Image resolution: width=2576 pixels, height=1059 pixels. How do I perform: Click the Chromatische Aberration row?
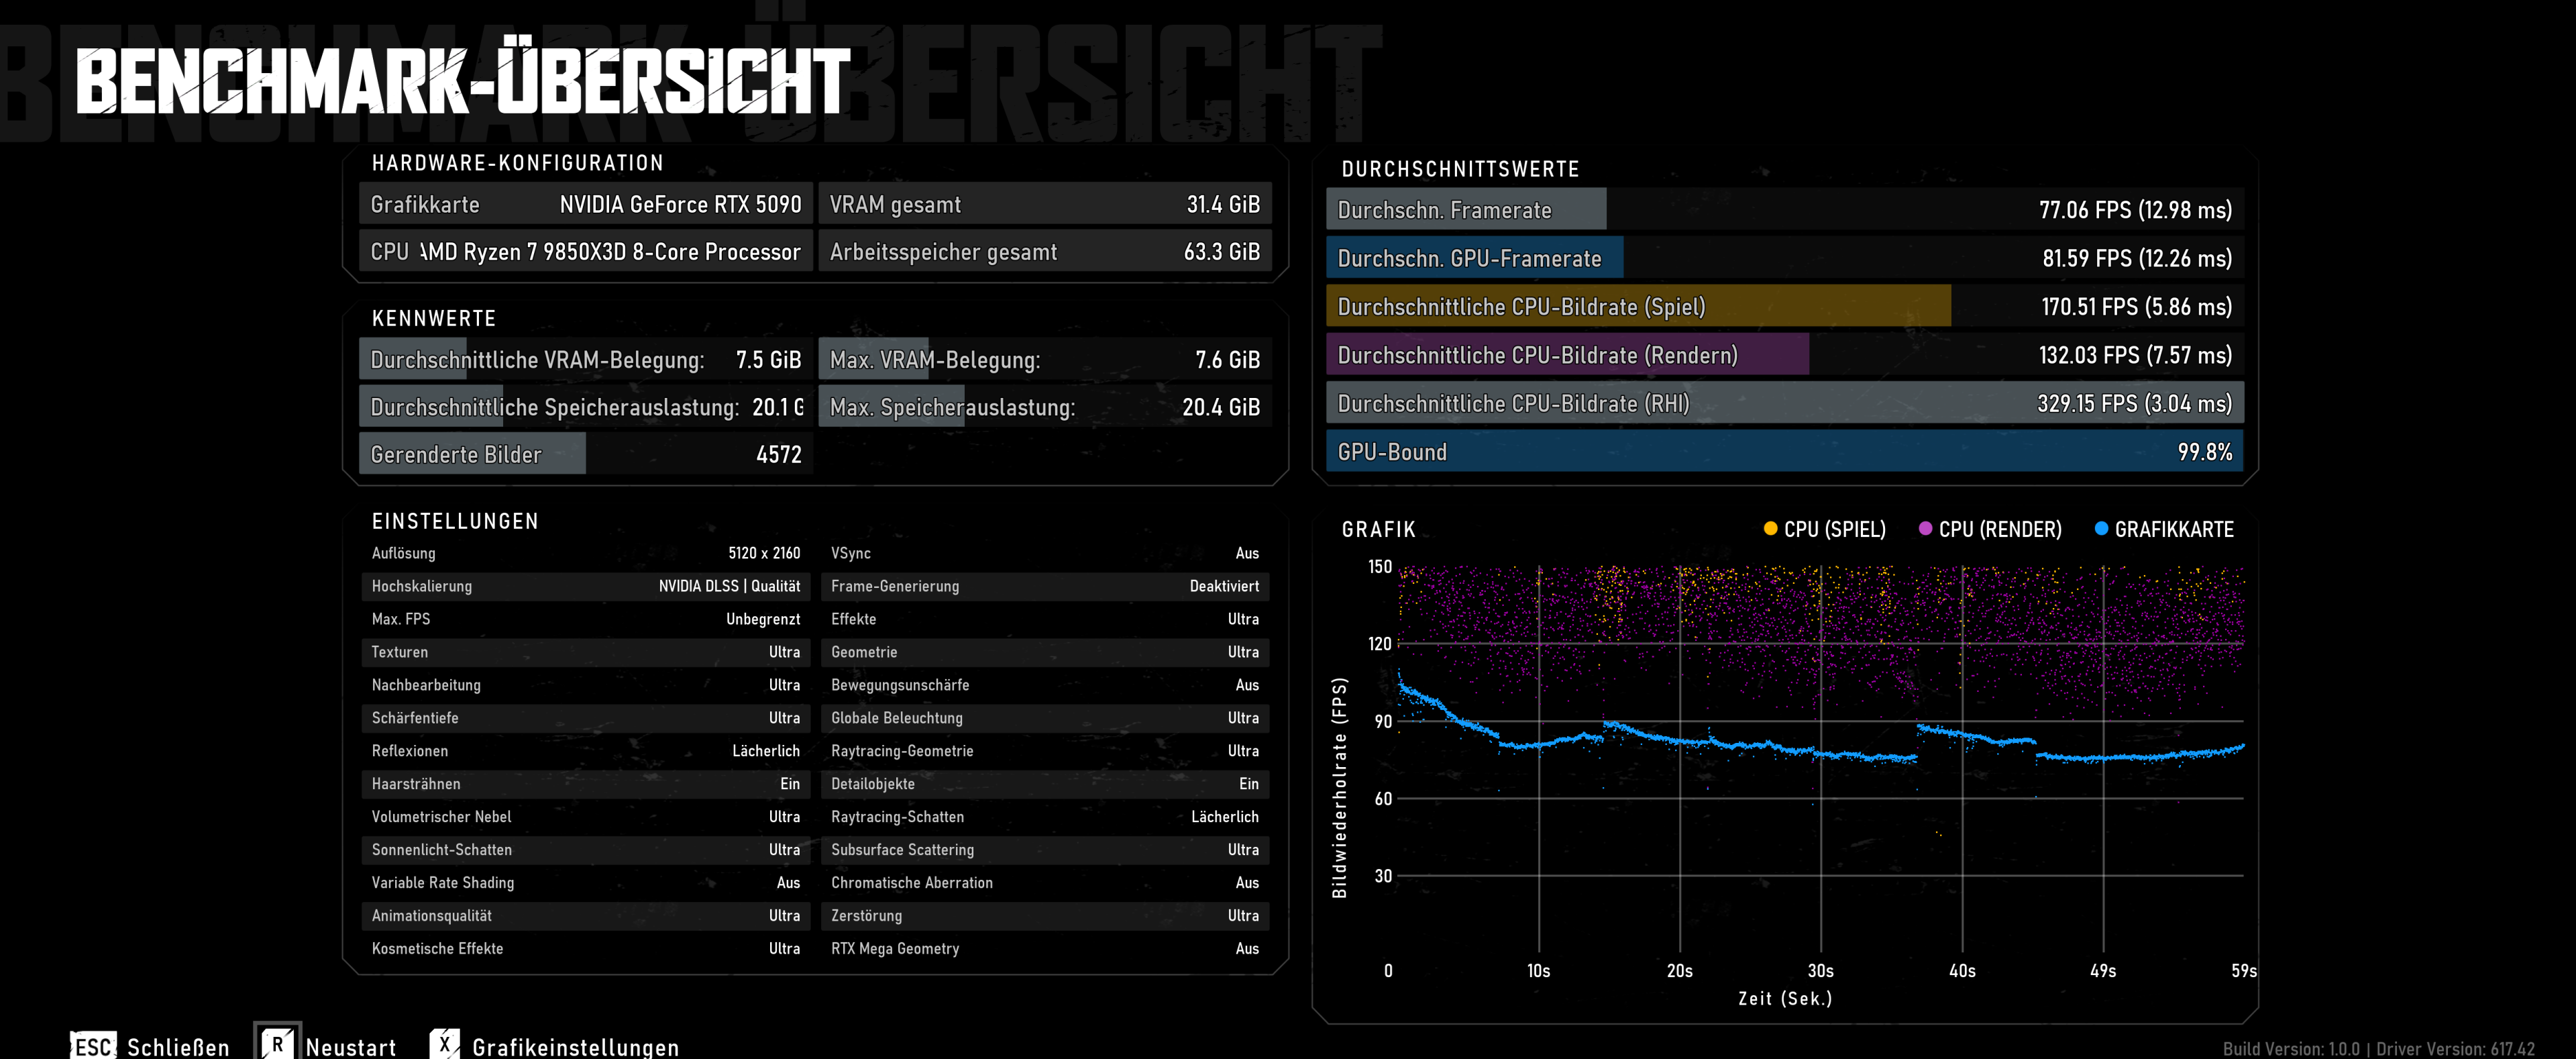[1045, 882]
